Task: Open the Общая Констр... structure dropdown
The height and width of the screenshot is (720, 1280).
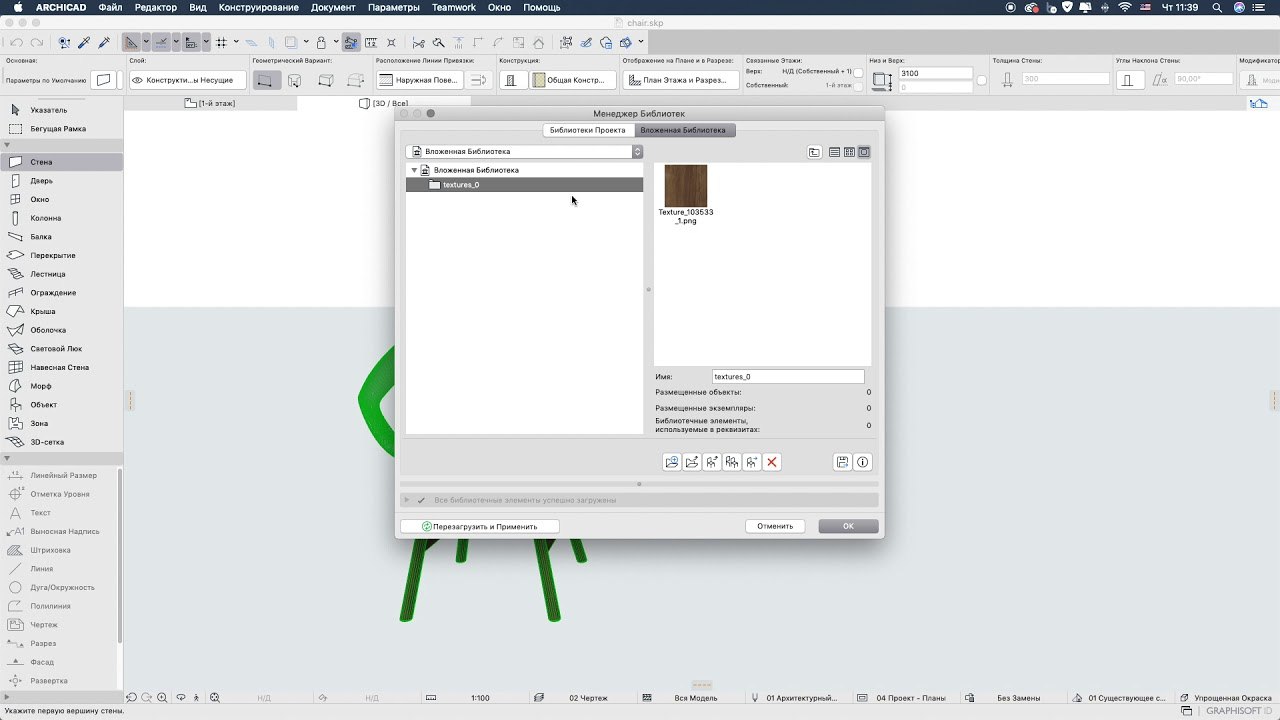Action: 572,80
